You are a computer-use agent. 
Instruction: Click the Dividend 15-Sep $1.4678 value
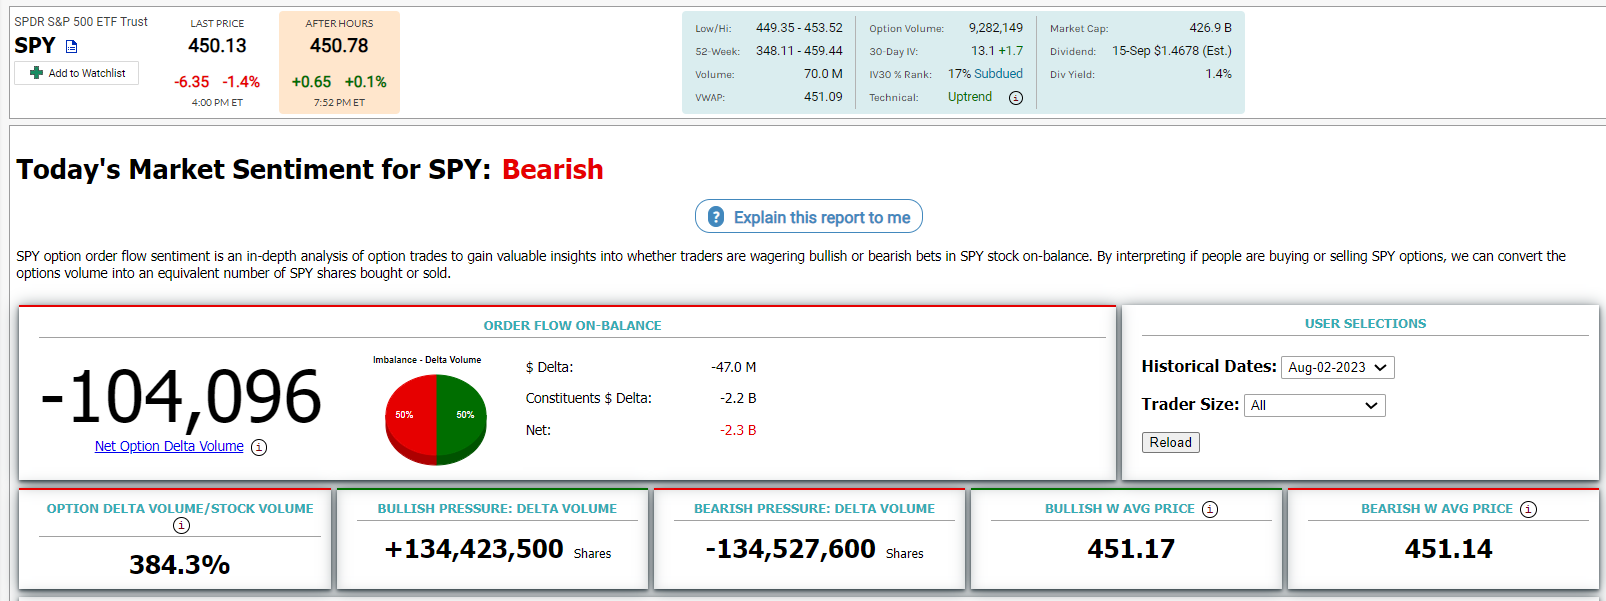1172,51
